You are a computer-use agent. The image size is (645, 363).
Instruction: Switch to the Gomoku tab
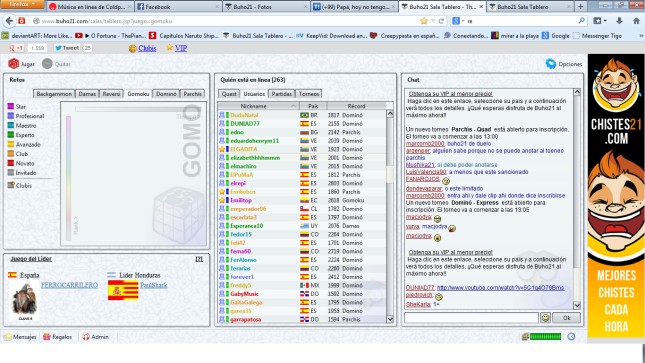pyautogui.click(x=138, y=94)
